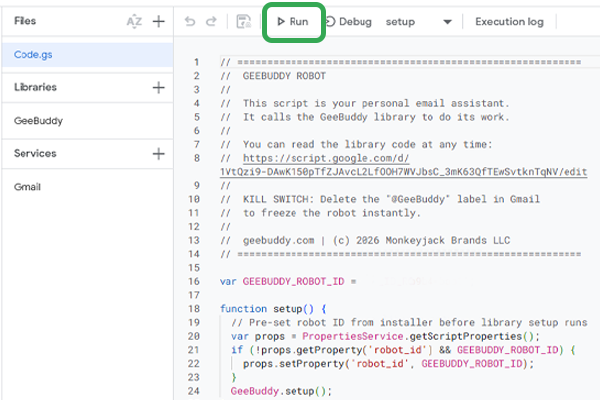Add a new file with plus icon
This screenshot has height=400, width=600.
[x=158, y=21]
